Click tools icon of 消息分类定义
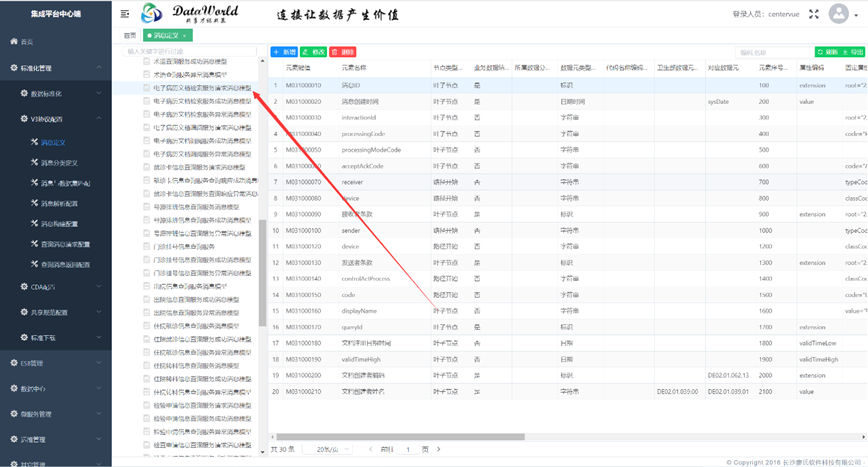Screen dimensions: 868x467 (x=34, y=163)
